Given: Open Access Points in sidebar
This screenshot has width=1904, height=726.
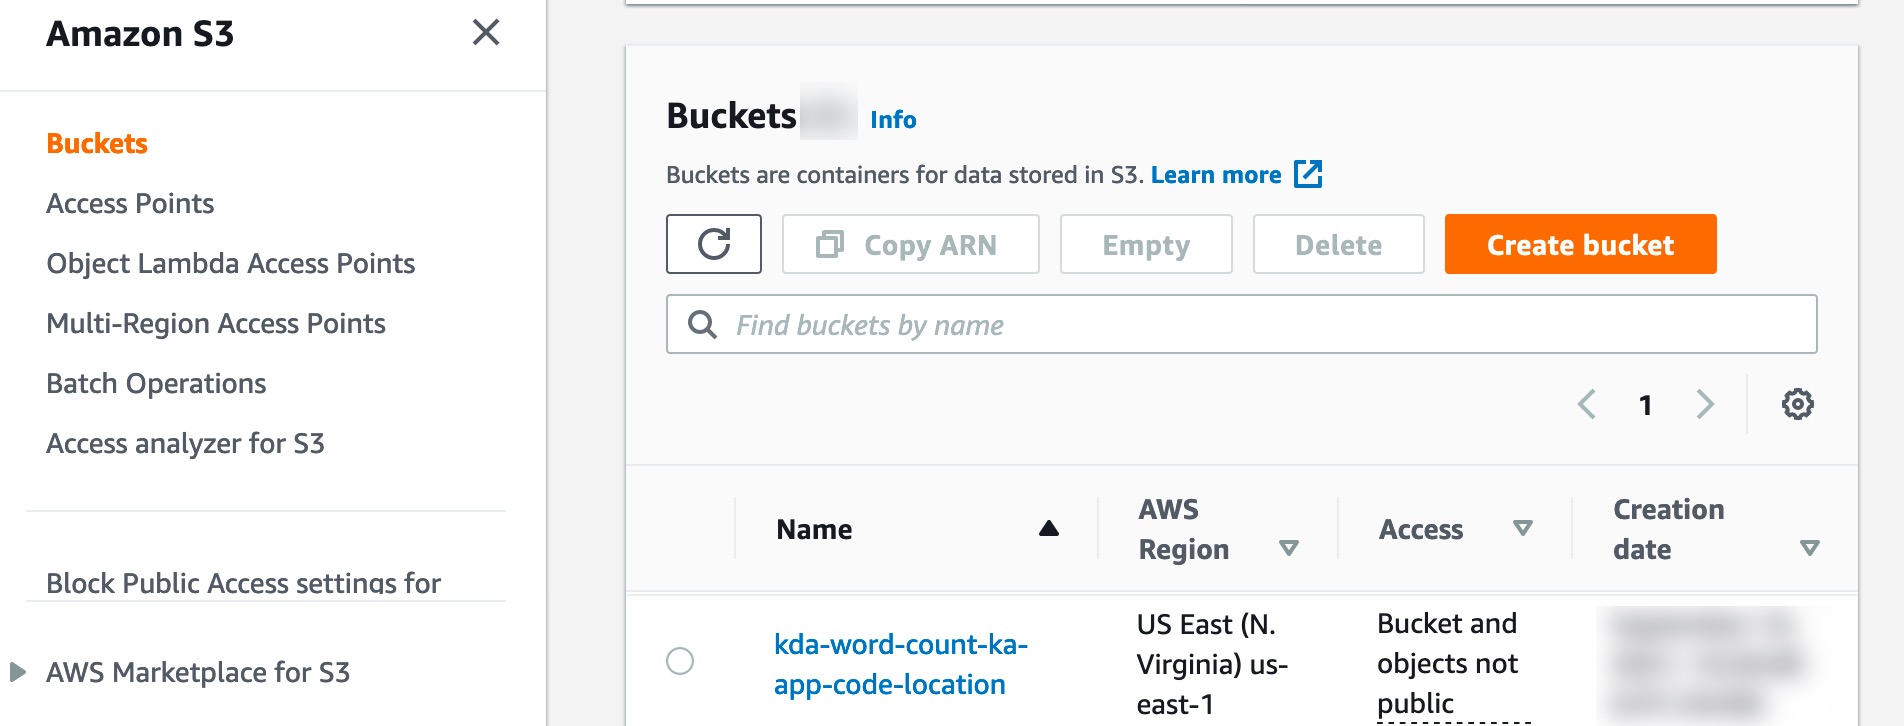Looking at the screenshot, I should coord(130,204).
